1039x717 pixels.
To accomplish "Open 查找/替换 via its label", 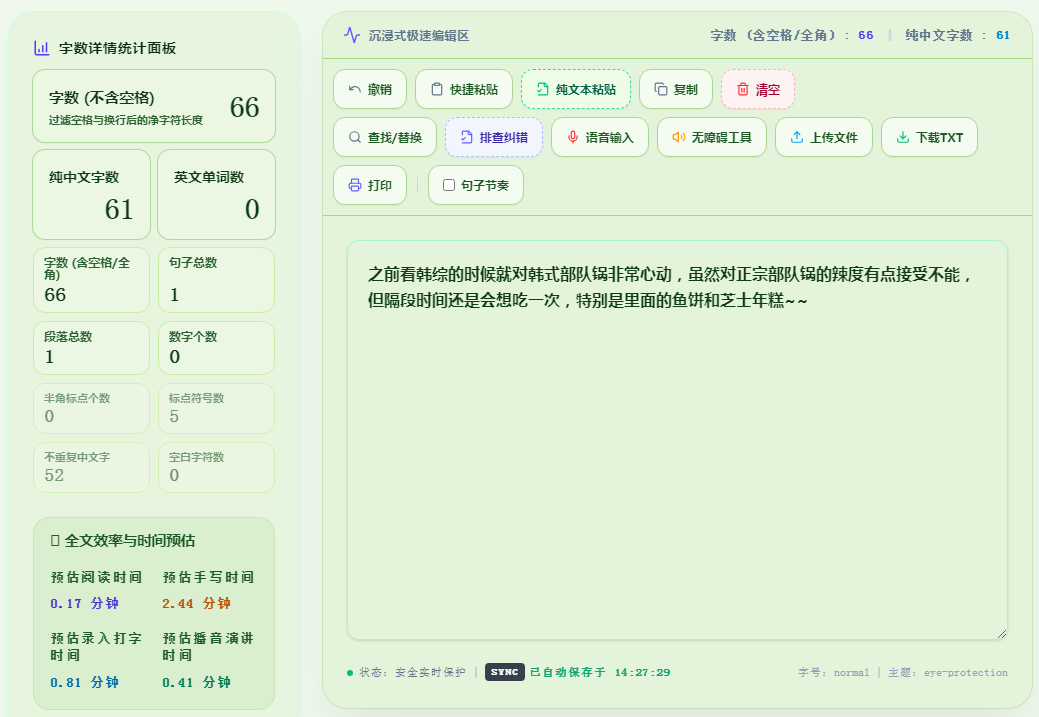I will tap(395, 137).
